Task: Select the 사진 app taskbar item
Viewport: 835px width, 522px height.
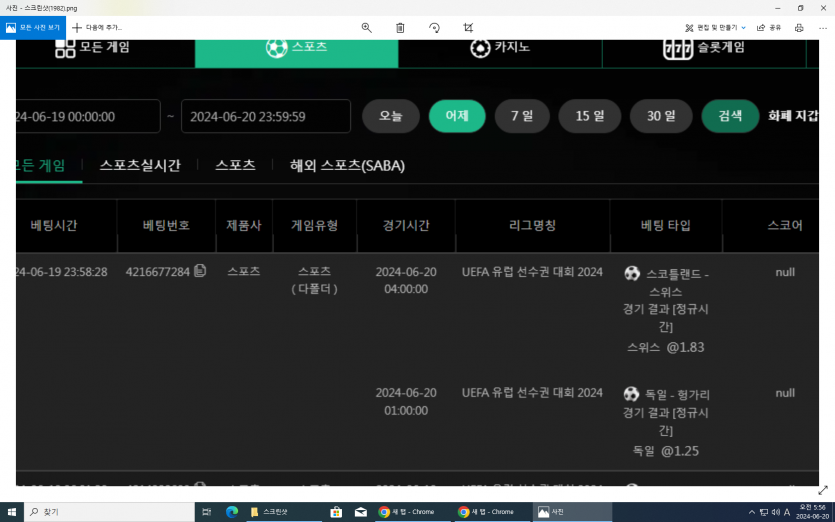Action: tap(572, 512)
